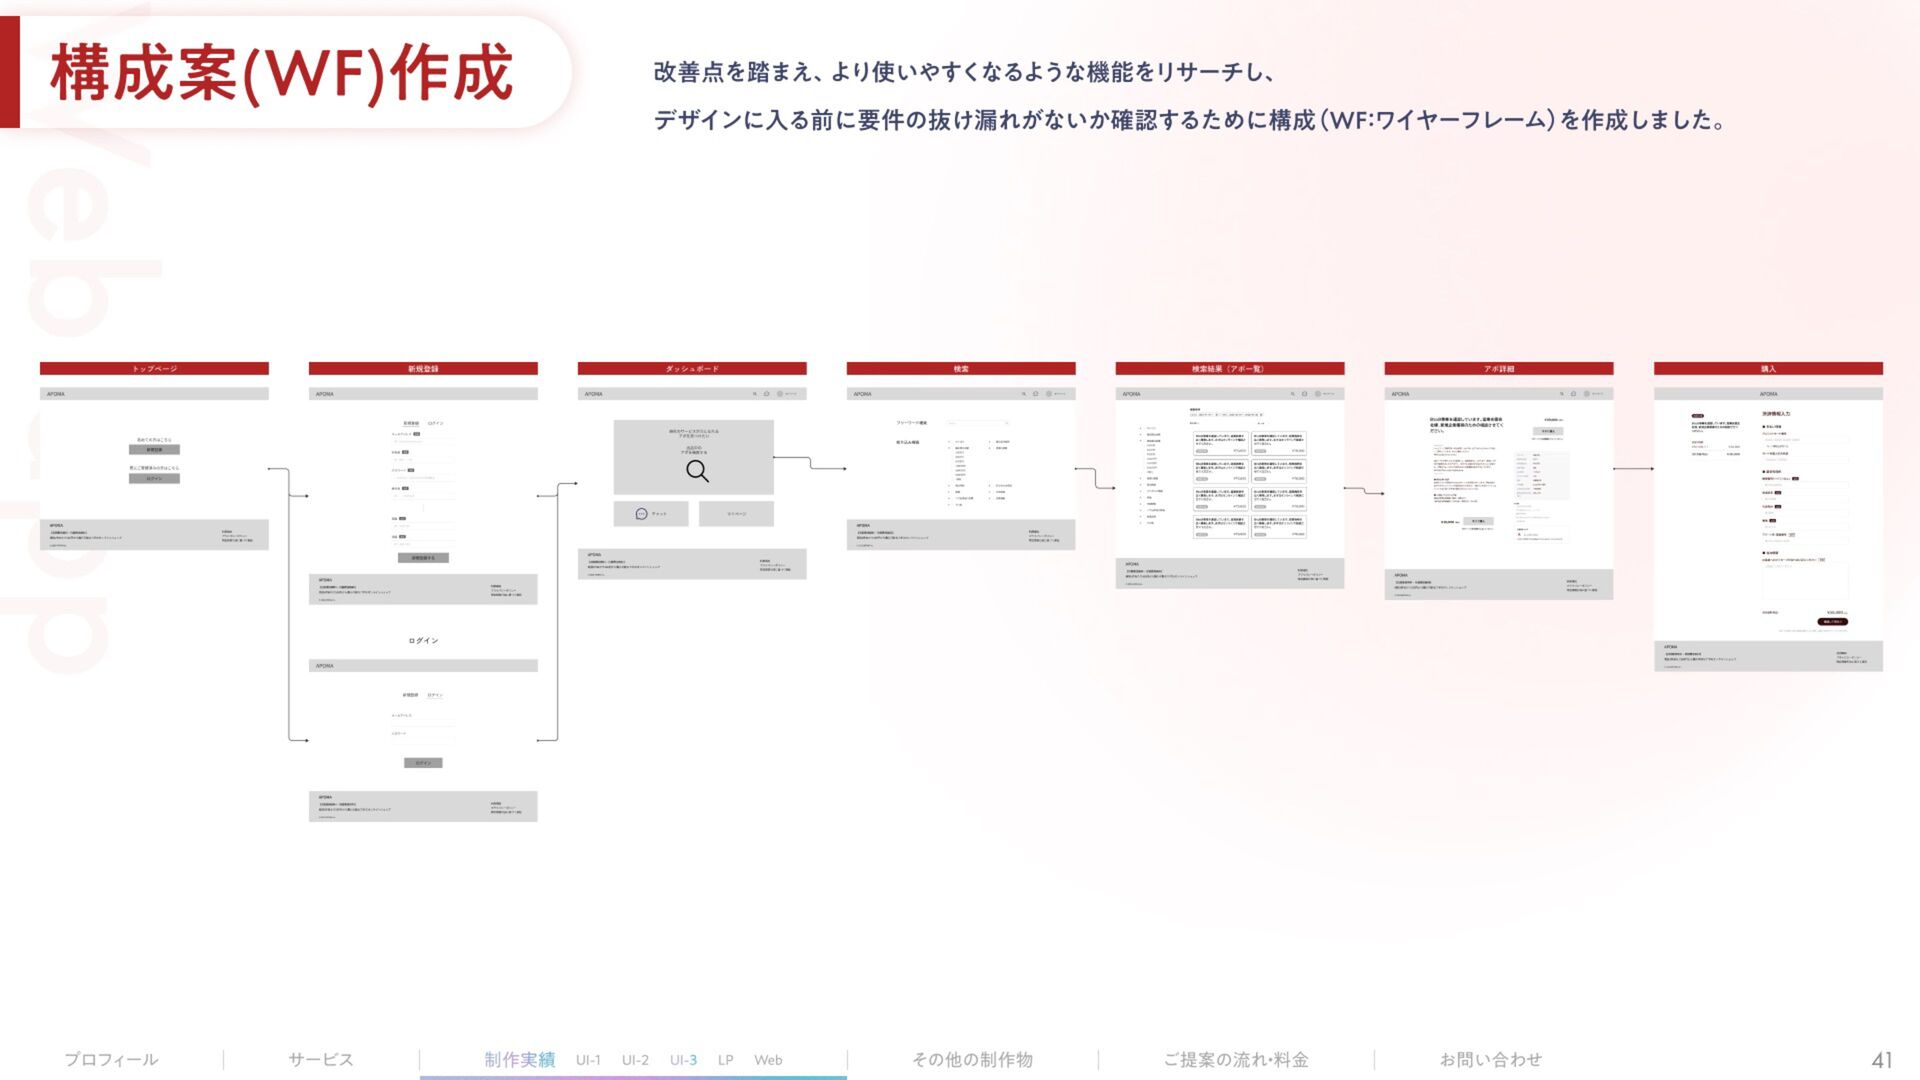The image size is (1920, 1080).
Task: Click the 購入 red header label
Action: click(x=1768, y=369)
